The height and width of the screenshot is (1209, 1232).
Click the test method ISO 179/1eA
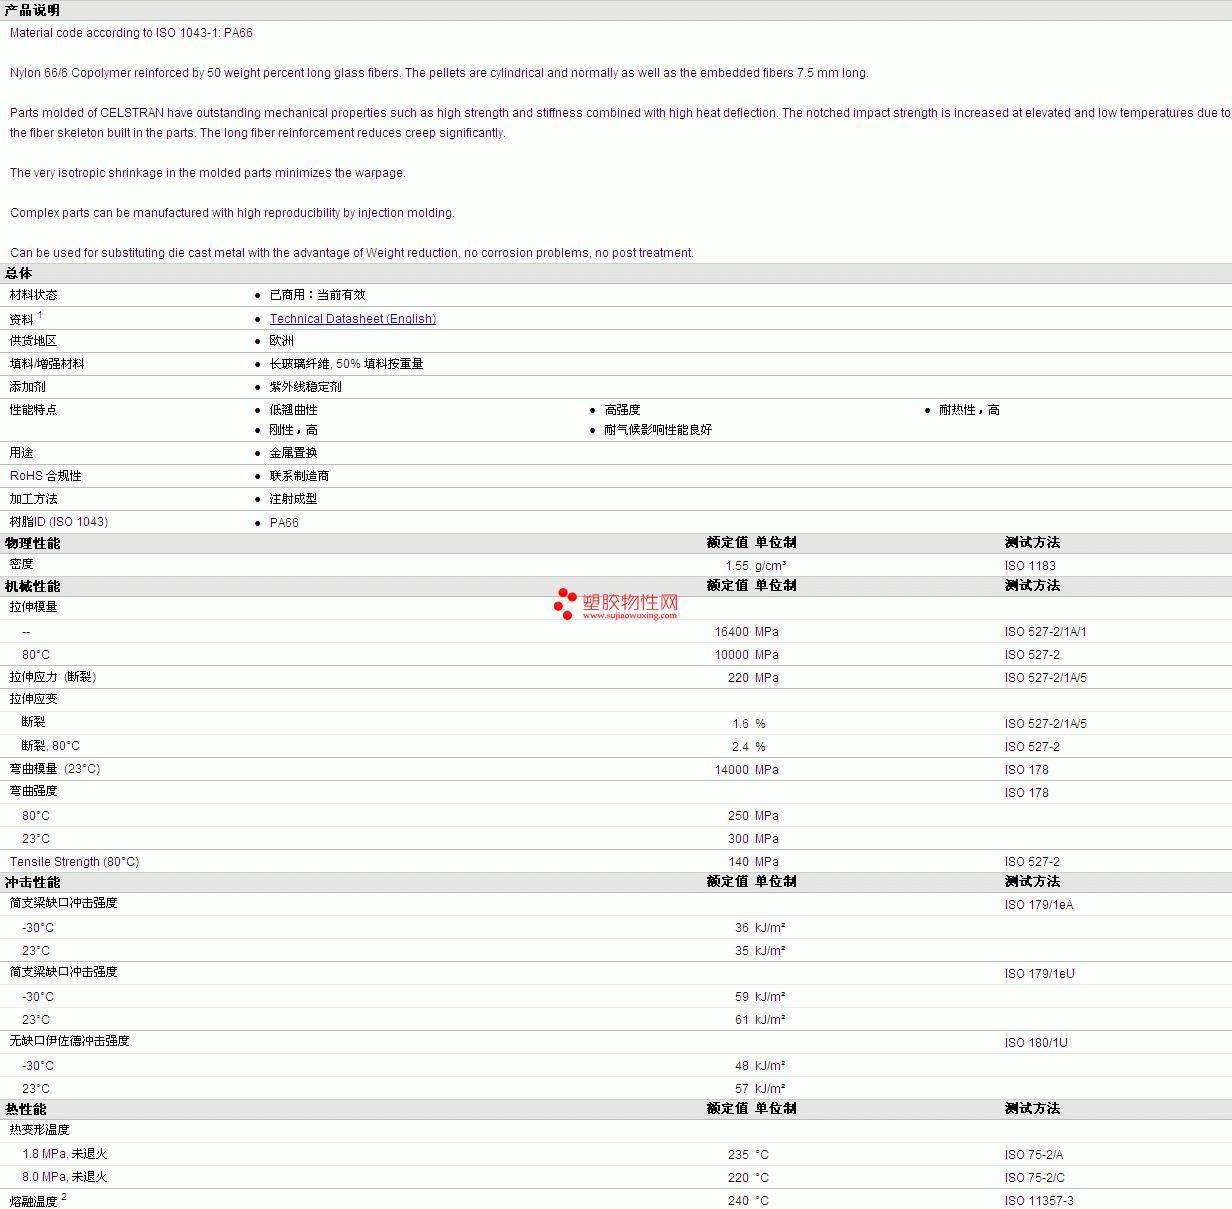[x=1039, y=905]
